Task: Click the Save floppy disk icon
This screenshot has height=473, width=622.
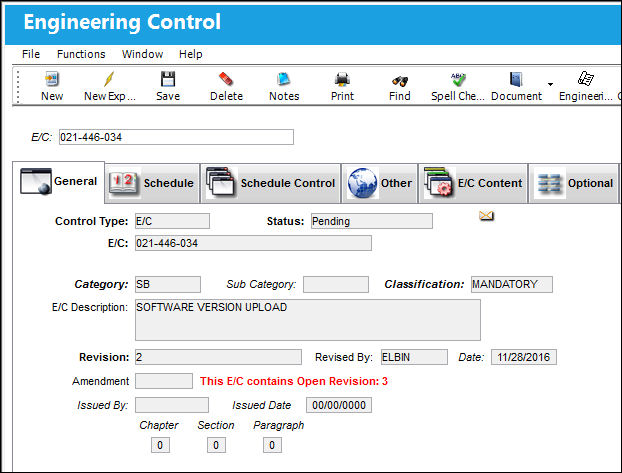Action: 168,79
